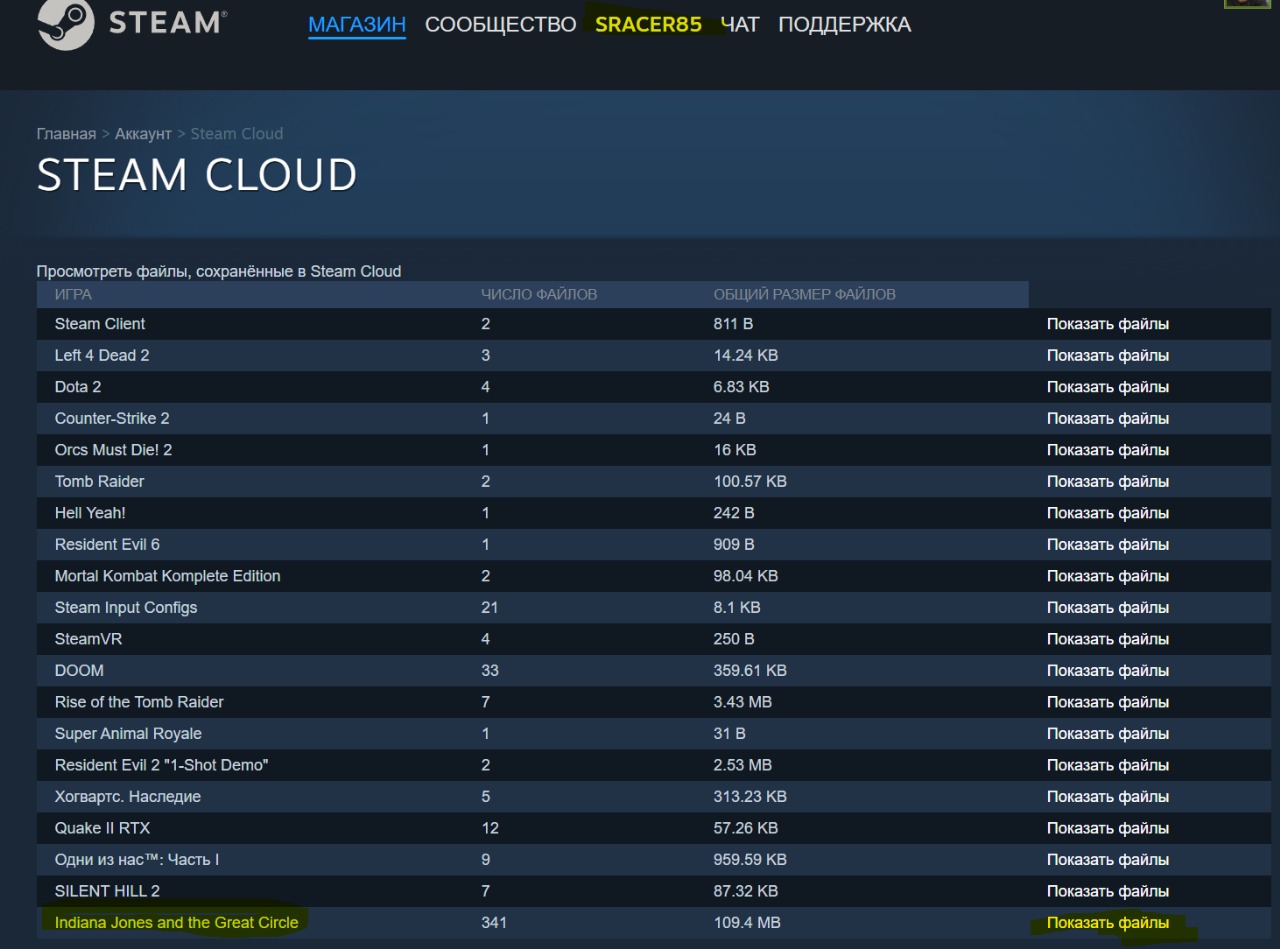
Task: Select the game name "DOOM"
Action: point(79,670)
